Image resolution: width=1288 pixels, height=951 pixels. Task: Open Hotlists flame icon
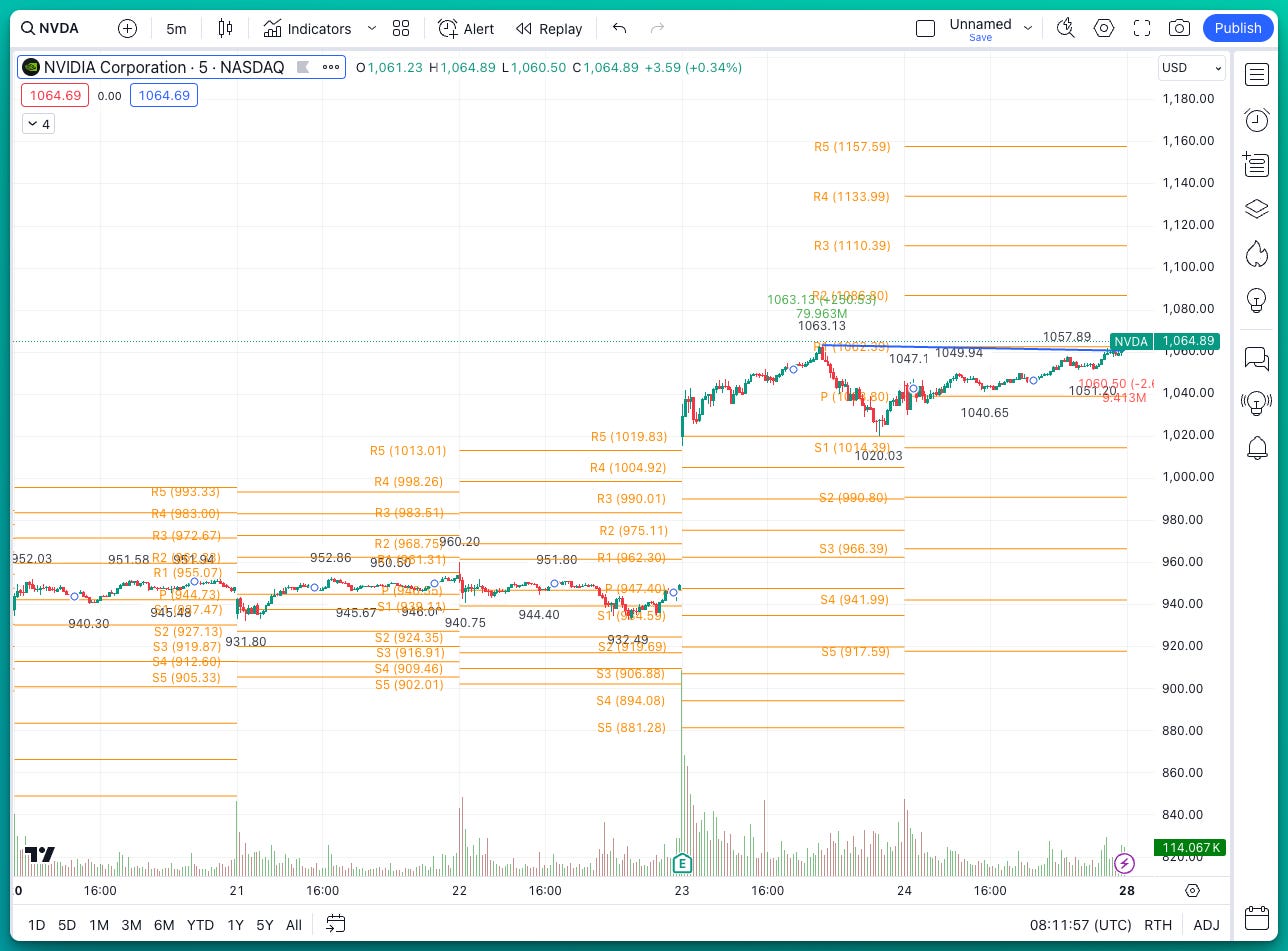click(1257, 254)
